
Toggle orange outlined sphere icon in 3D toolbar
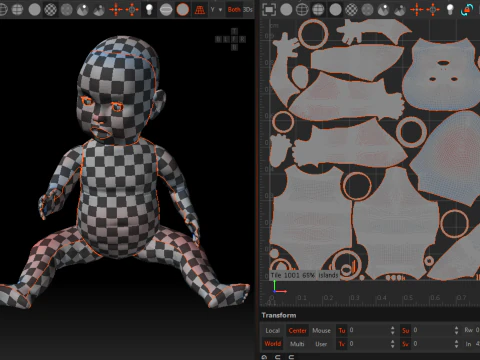pos(182,10)
